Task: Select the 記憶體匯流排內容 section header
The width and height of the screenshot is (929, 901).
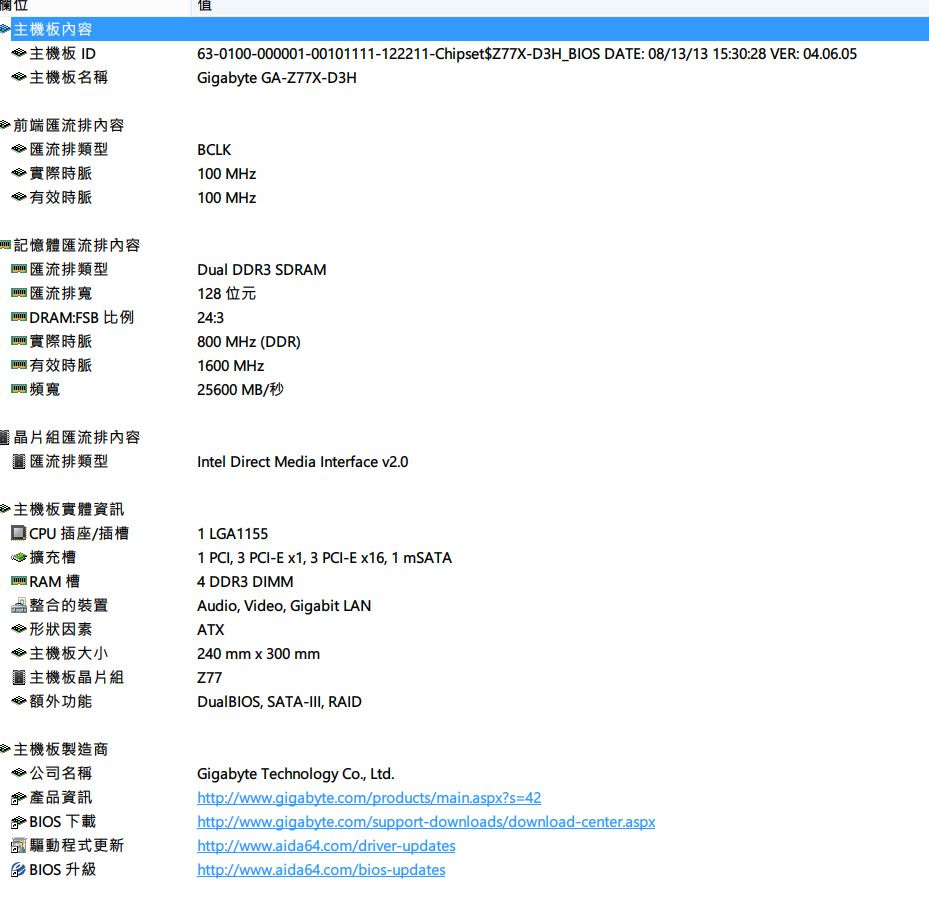Action: click(x=77, y=245)
